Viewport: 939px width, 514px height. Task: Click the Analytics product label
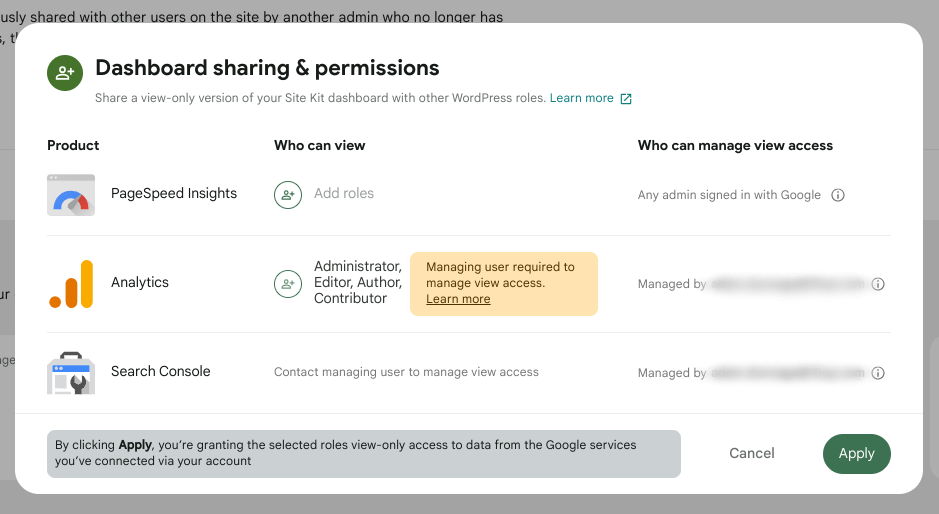pos(140,282)
